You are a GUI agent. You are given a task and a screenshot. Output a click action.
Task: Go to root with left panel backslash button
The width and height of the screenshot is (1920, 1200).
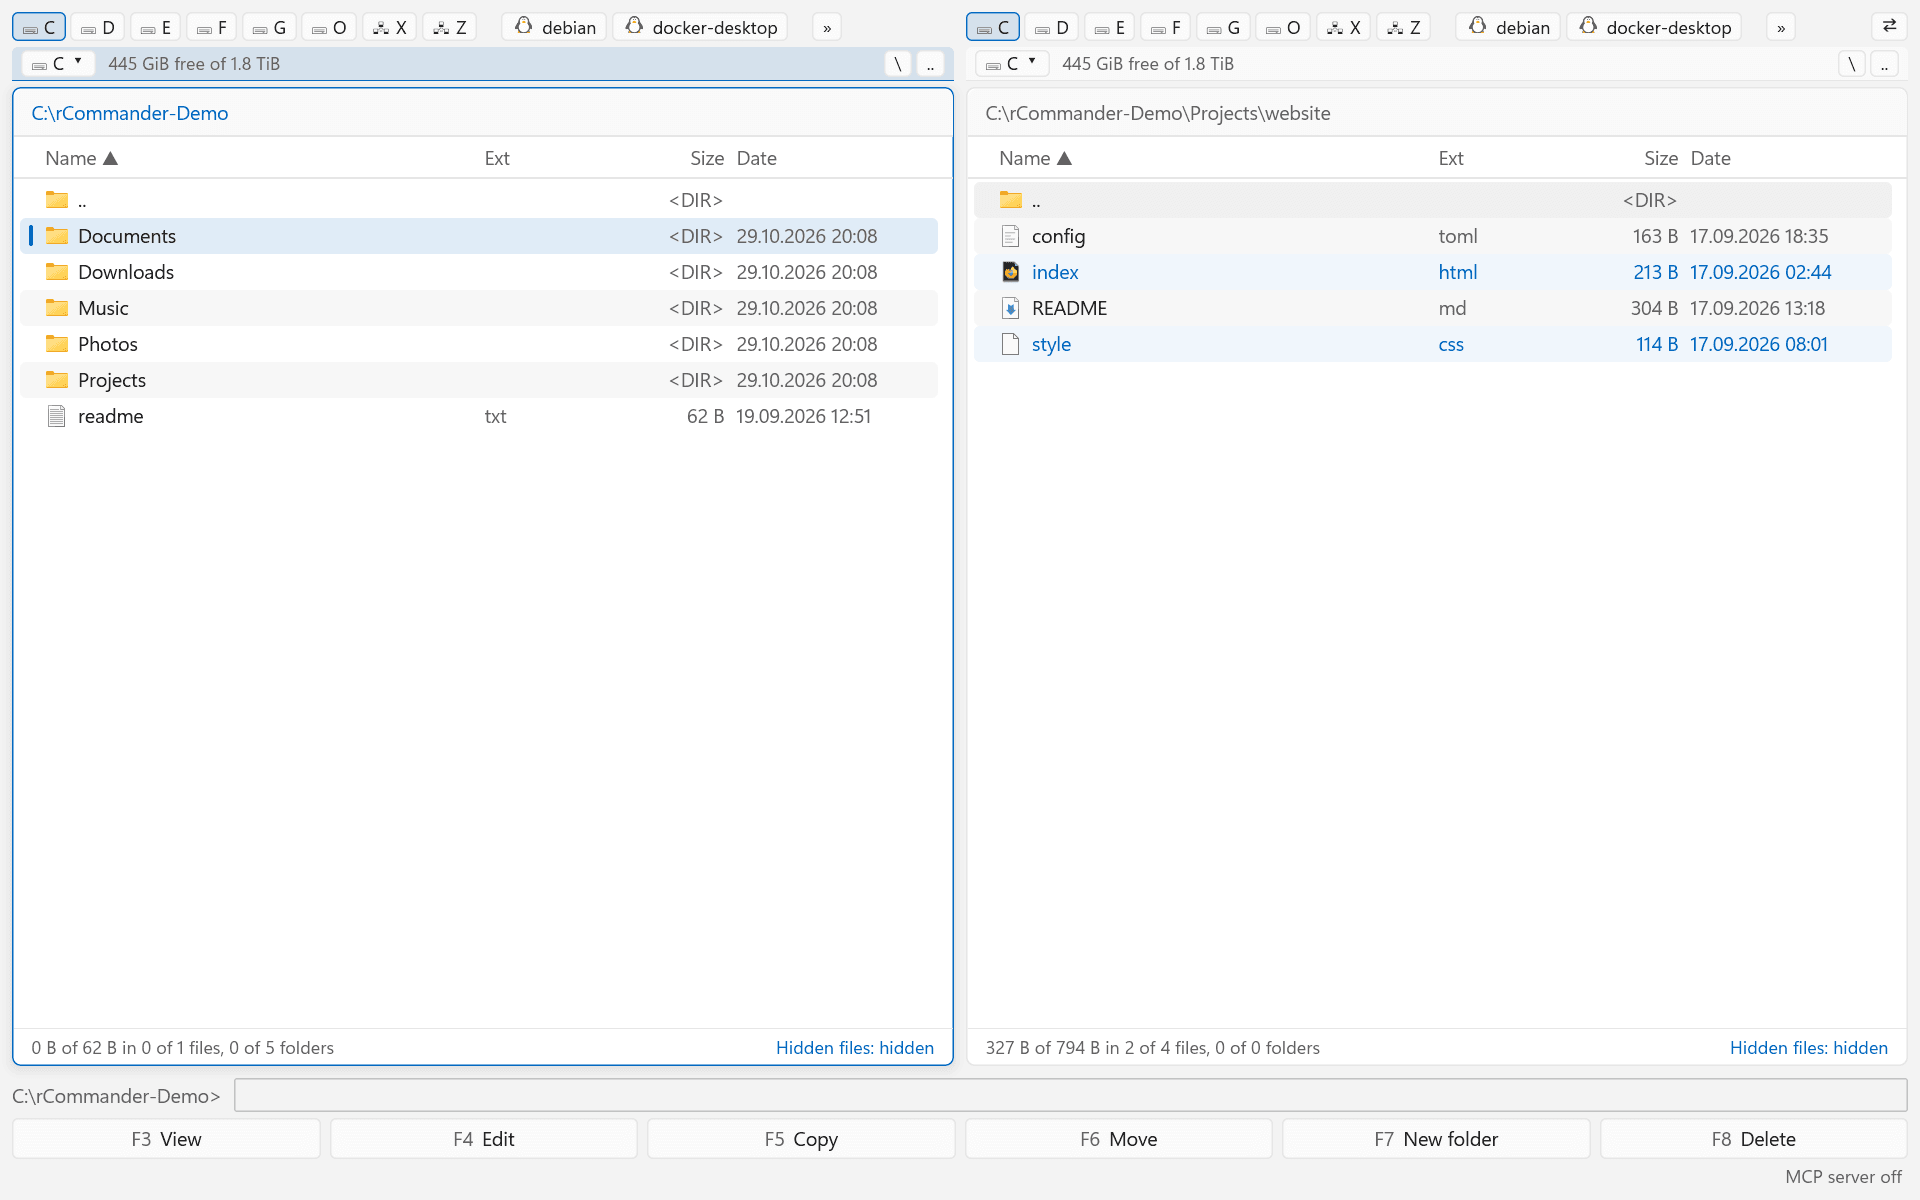point(898,64)
